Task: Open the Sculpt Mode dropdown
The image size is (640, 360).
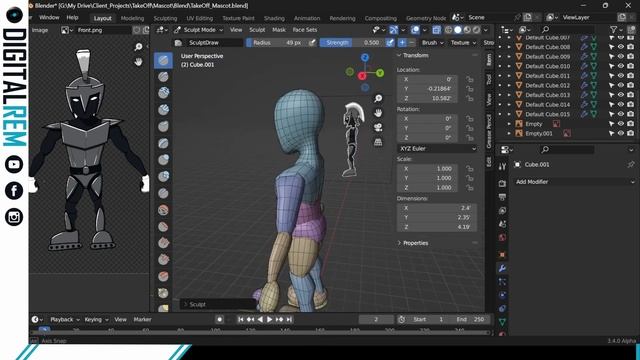Action: [x=199, y=30]
